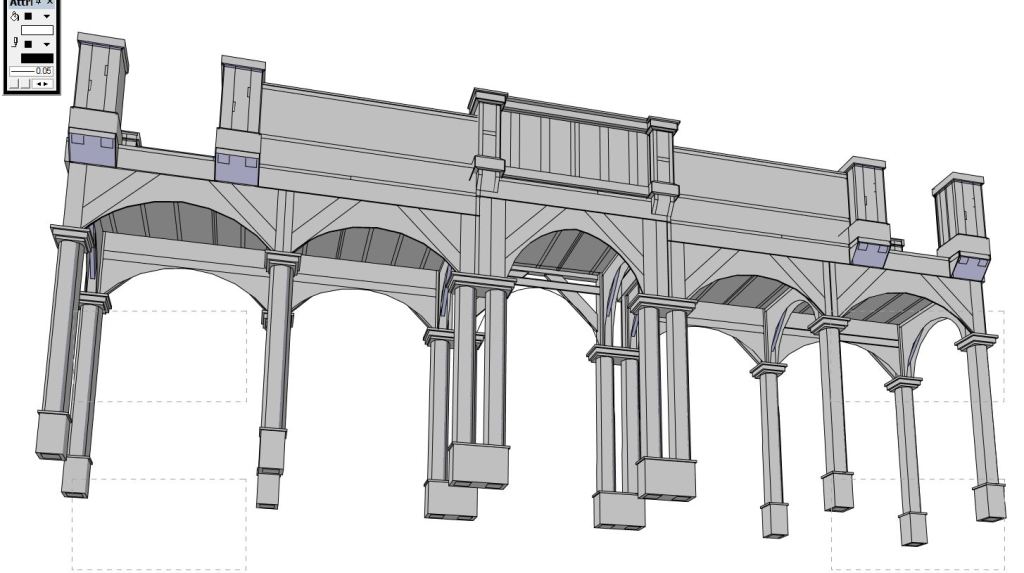Pick the white fill color bar
1024x573 pixels.
tap(37, 31)
